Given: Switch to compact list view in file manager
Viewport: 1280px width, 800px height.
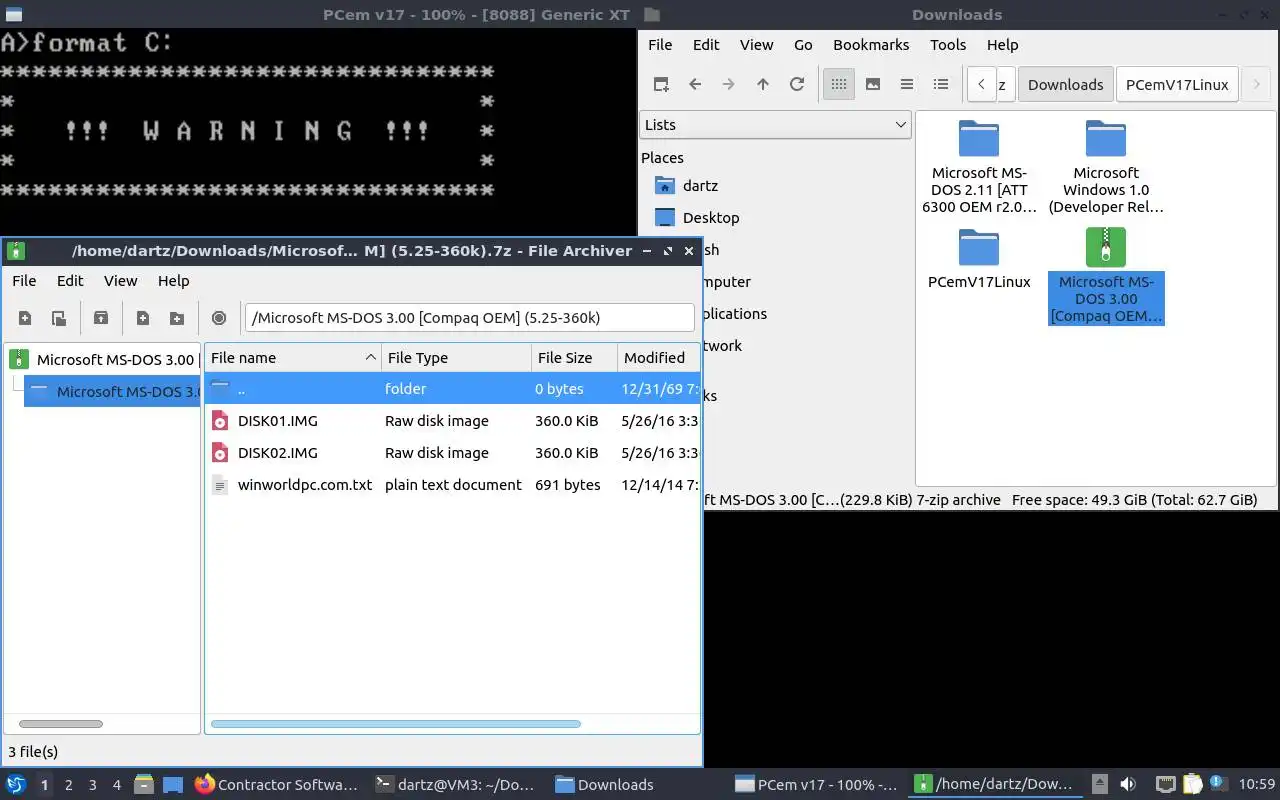Looking at the screenshot, I should pyautogui.click(x=907, y=84).
